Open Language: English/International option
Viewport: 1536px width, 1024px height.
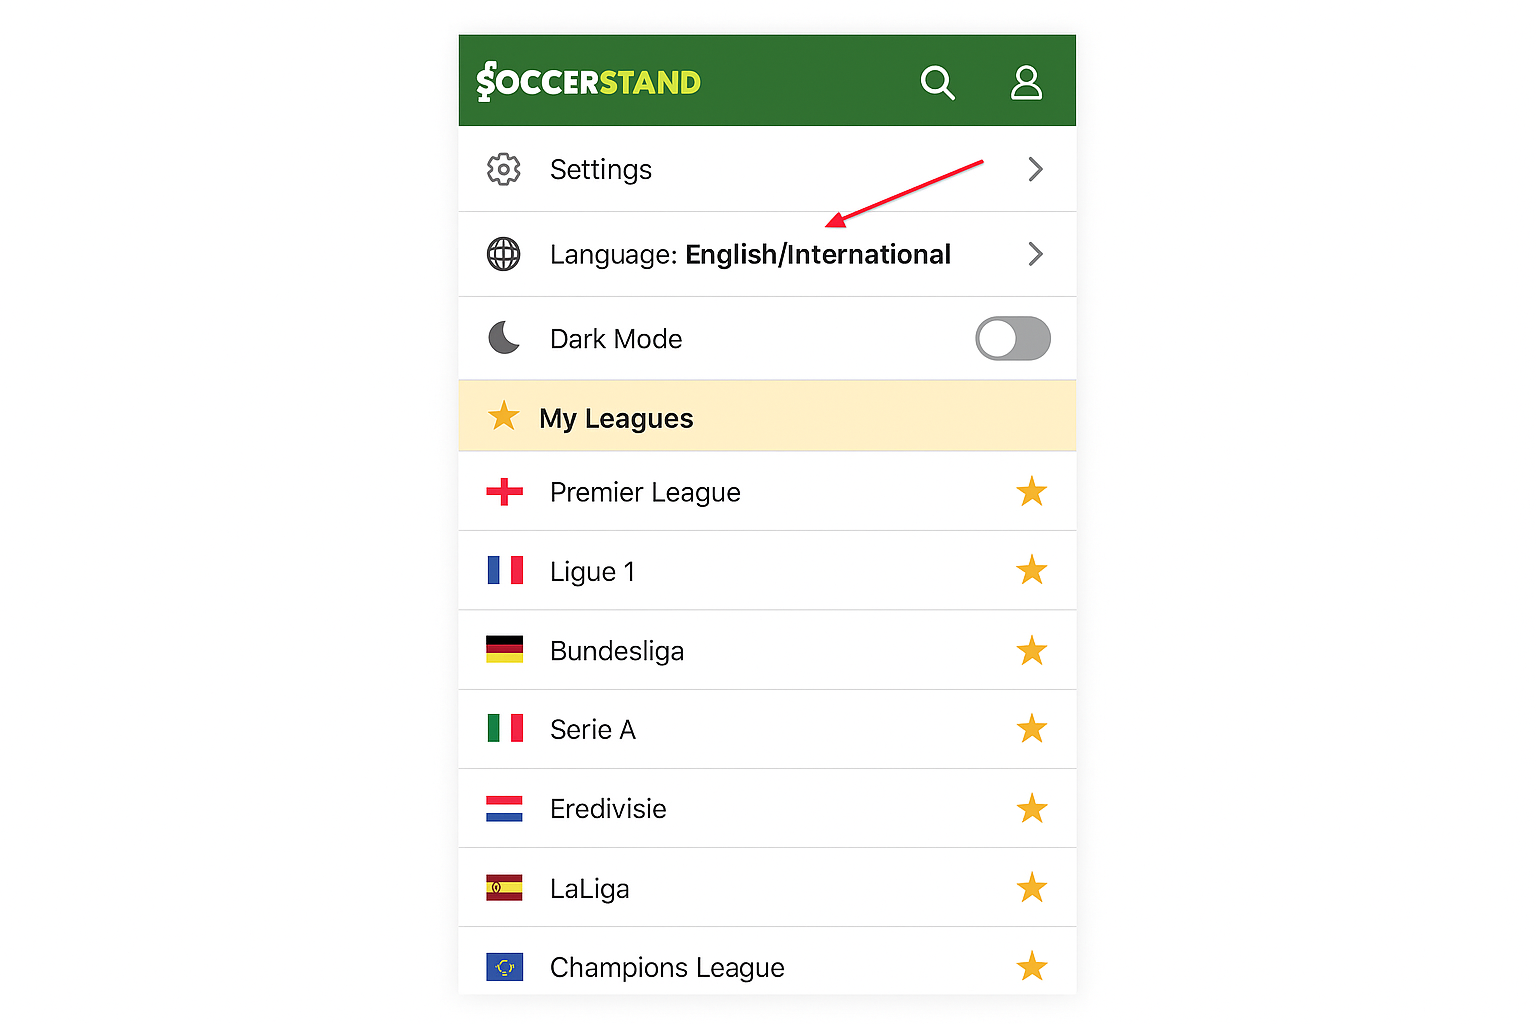[750, 255]
